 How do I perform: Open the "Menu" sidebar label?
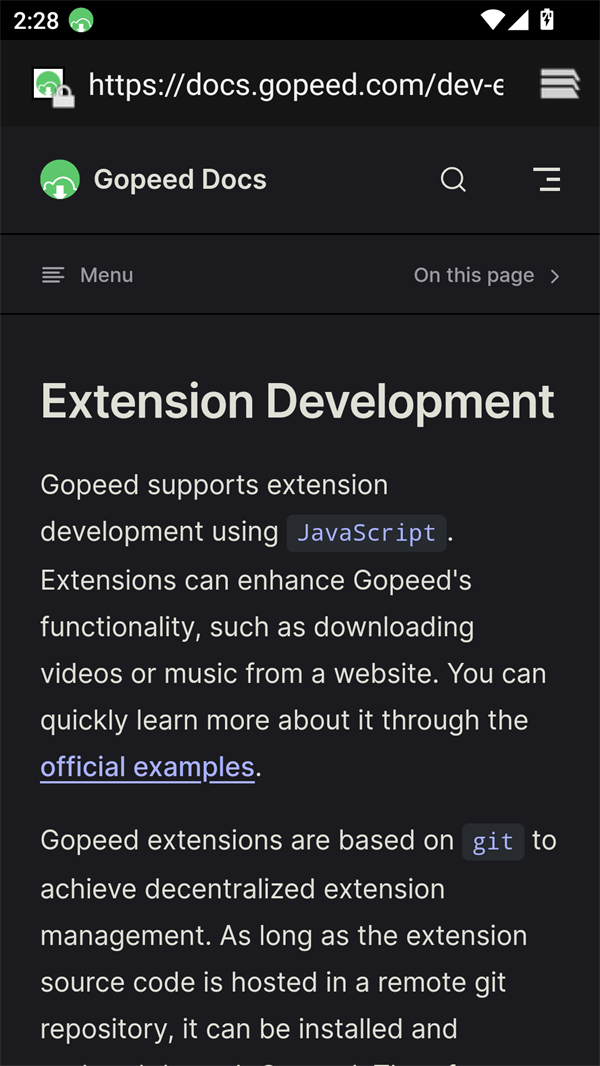pos(106,275)
